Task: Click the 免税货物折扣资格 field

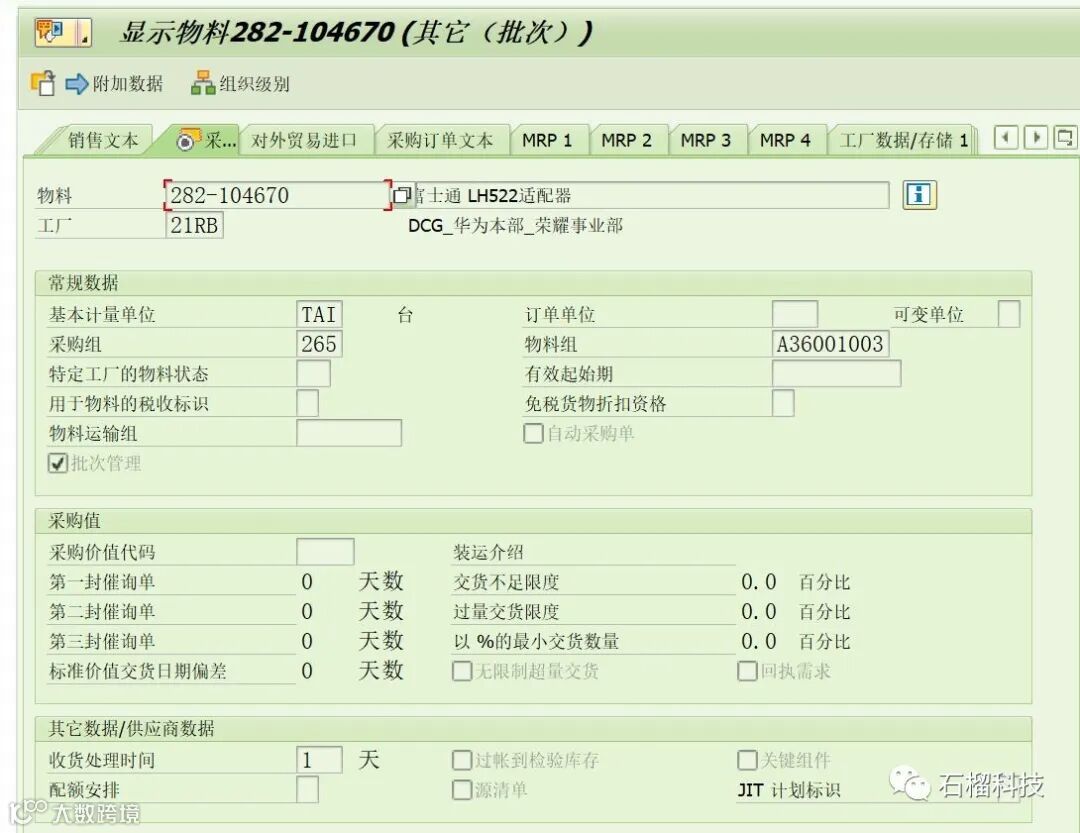Action: pos(783,403)
